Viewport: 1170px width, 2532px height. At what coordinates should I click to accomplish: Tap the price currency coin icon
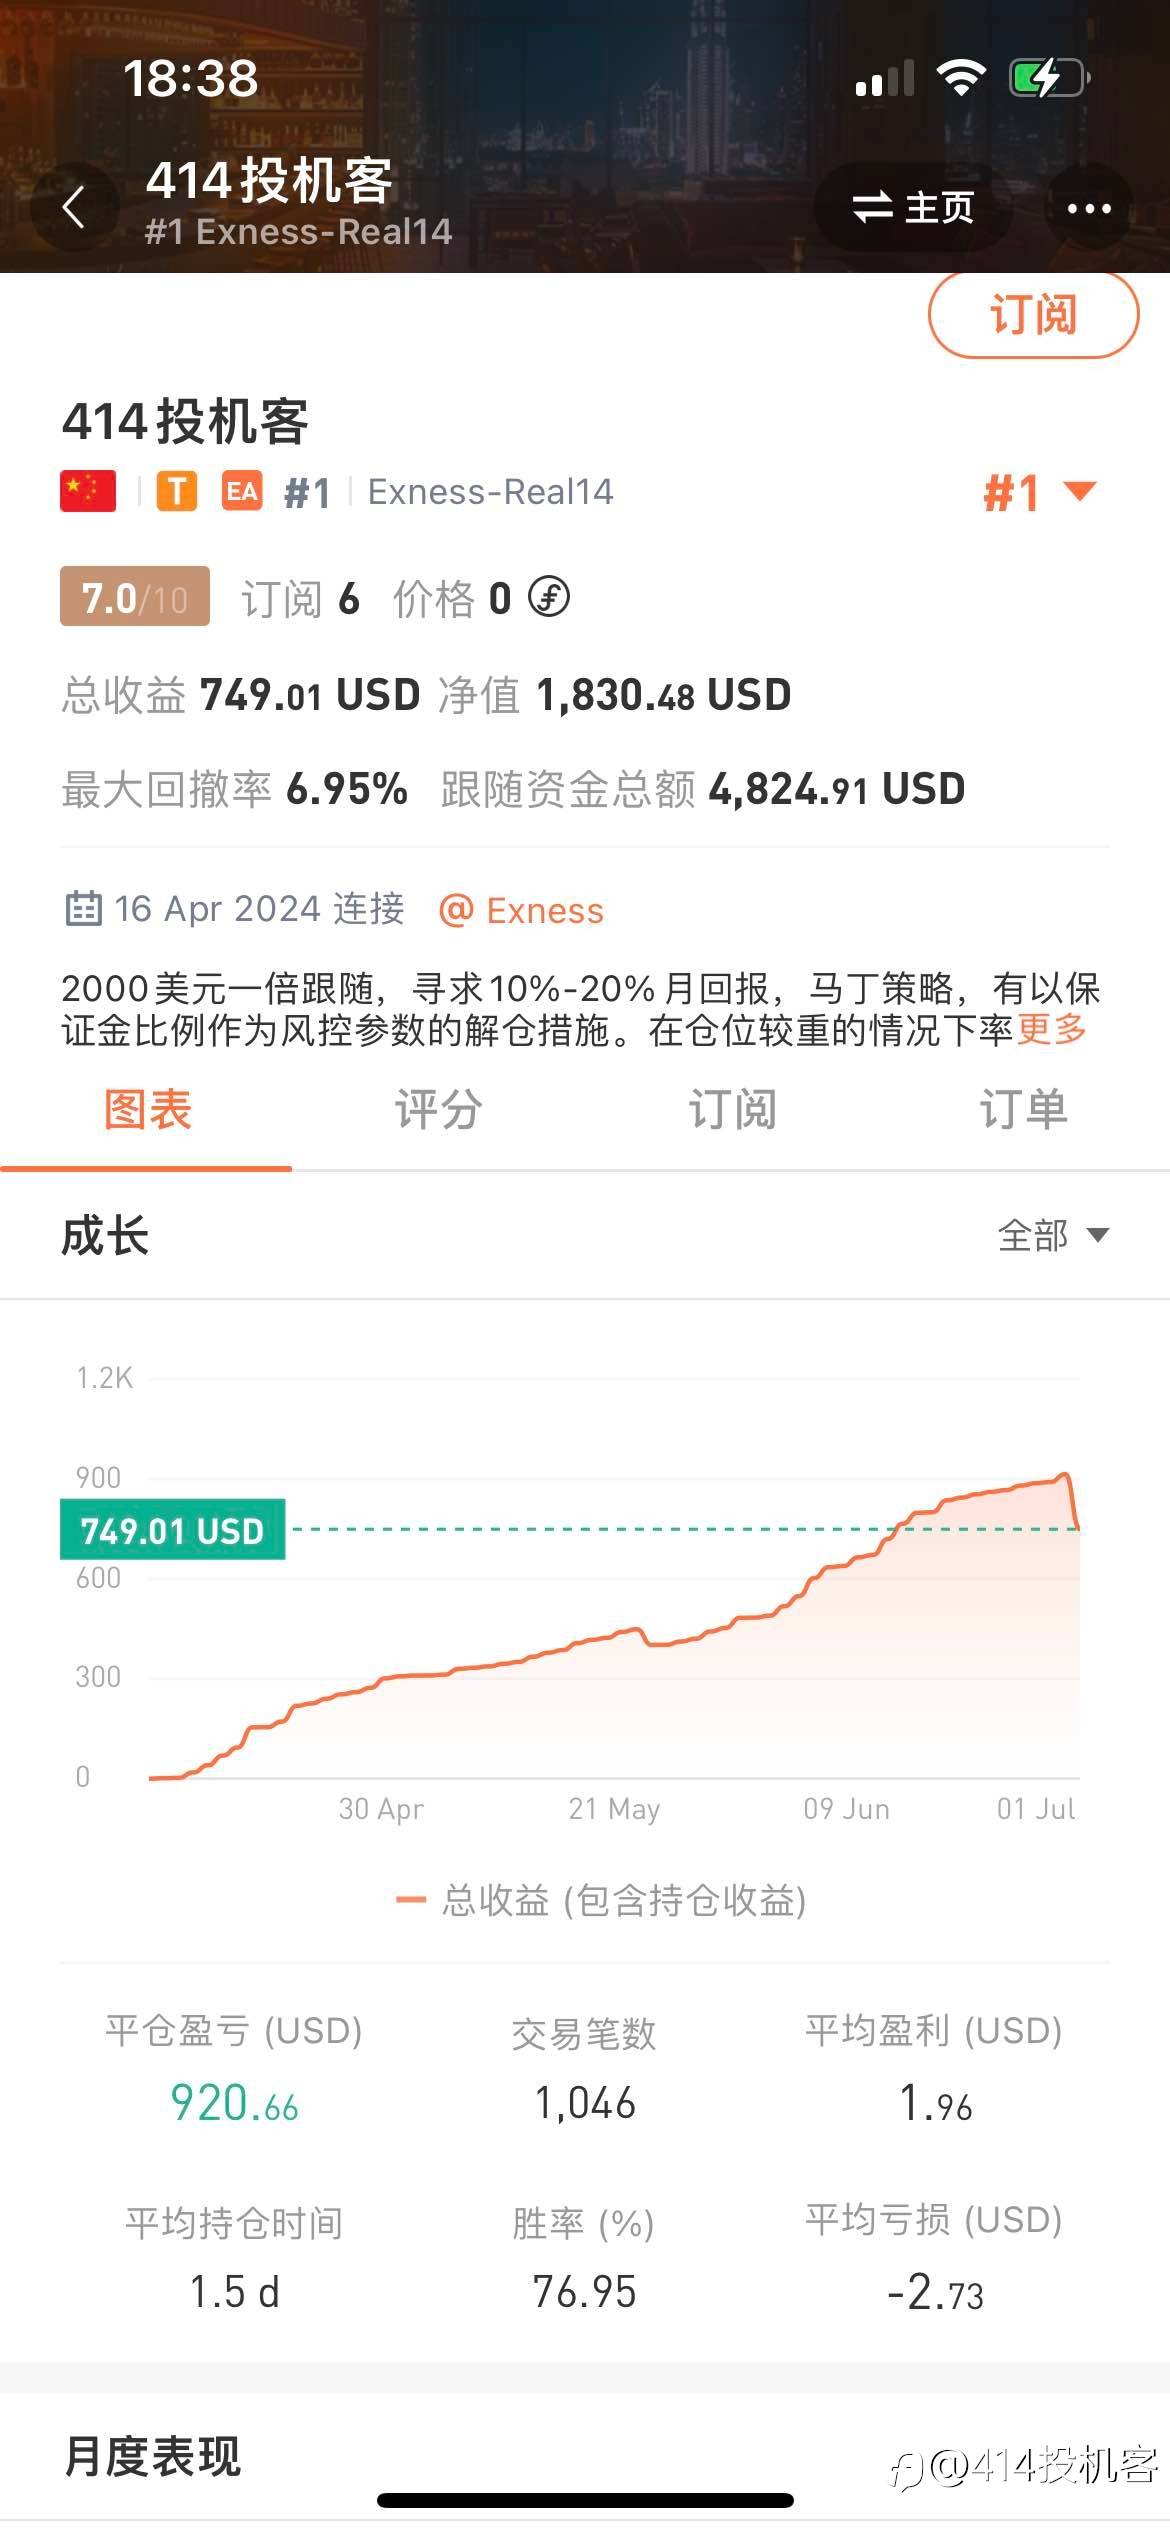(549, 597)
